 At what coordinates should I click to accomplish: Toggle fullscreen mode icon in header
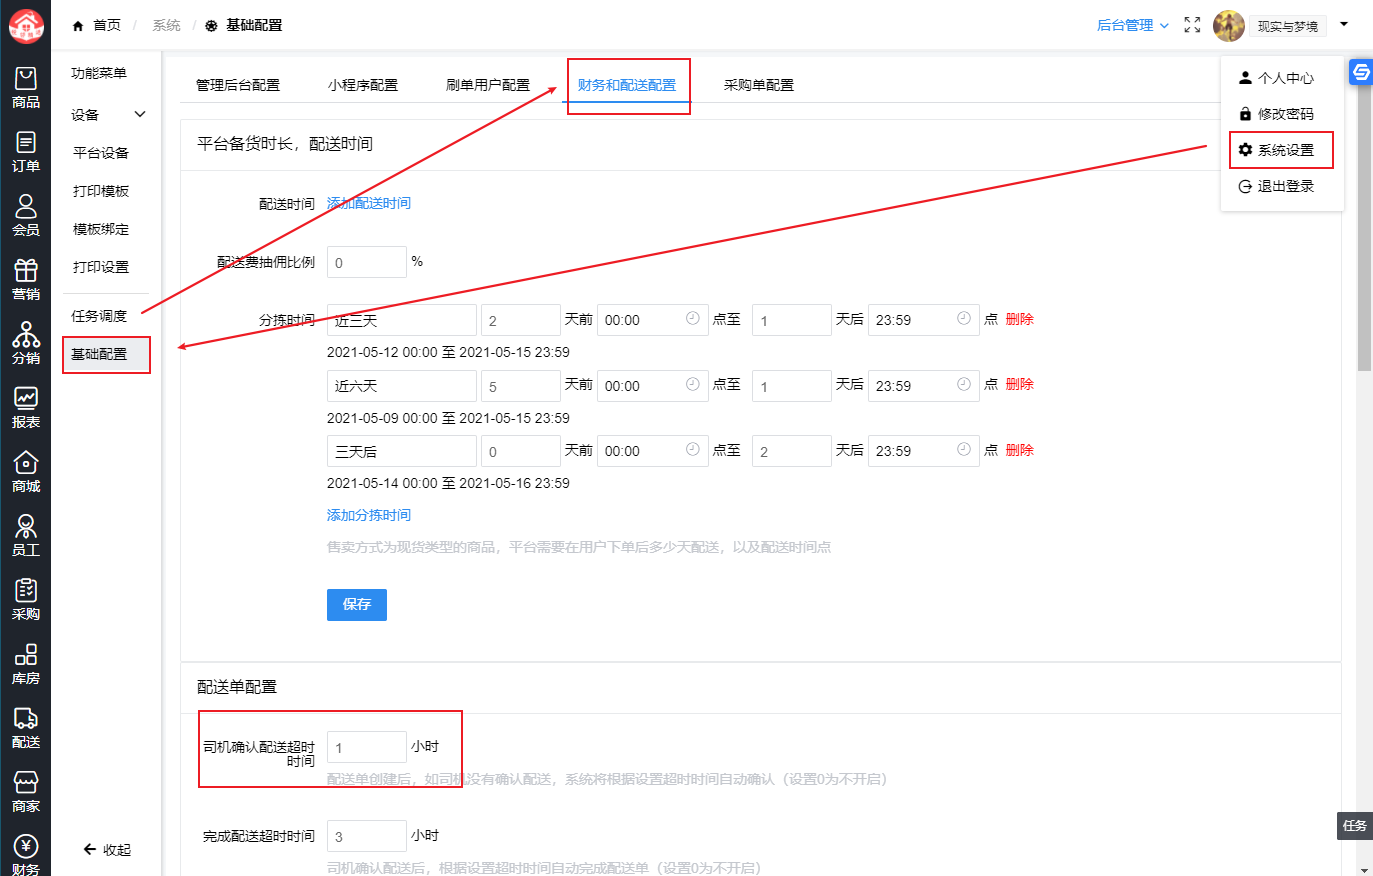click(1192, 25)
